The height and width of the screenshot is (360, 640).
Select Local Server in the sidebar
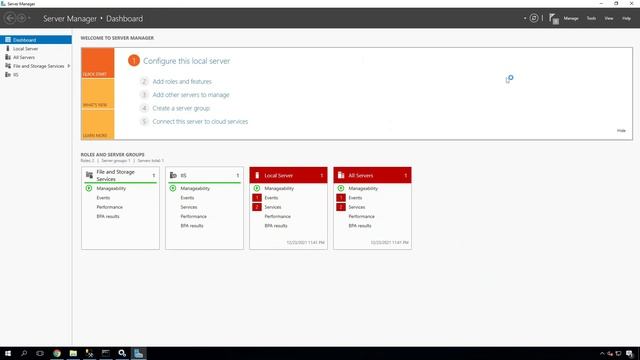(36, 49)
